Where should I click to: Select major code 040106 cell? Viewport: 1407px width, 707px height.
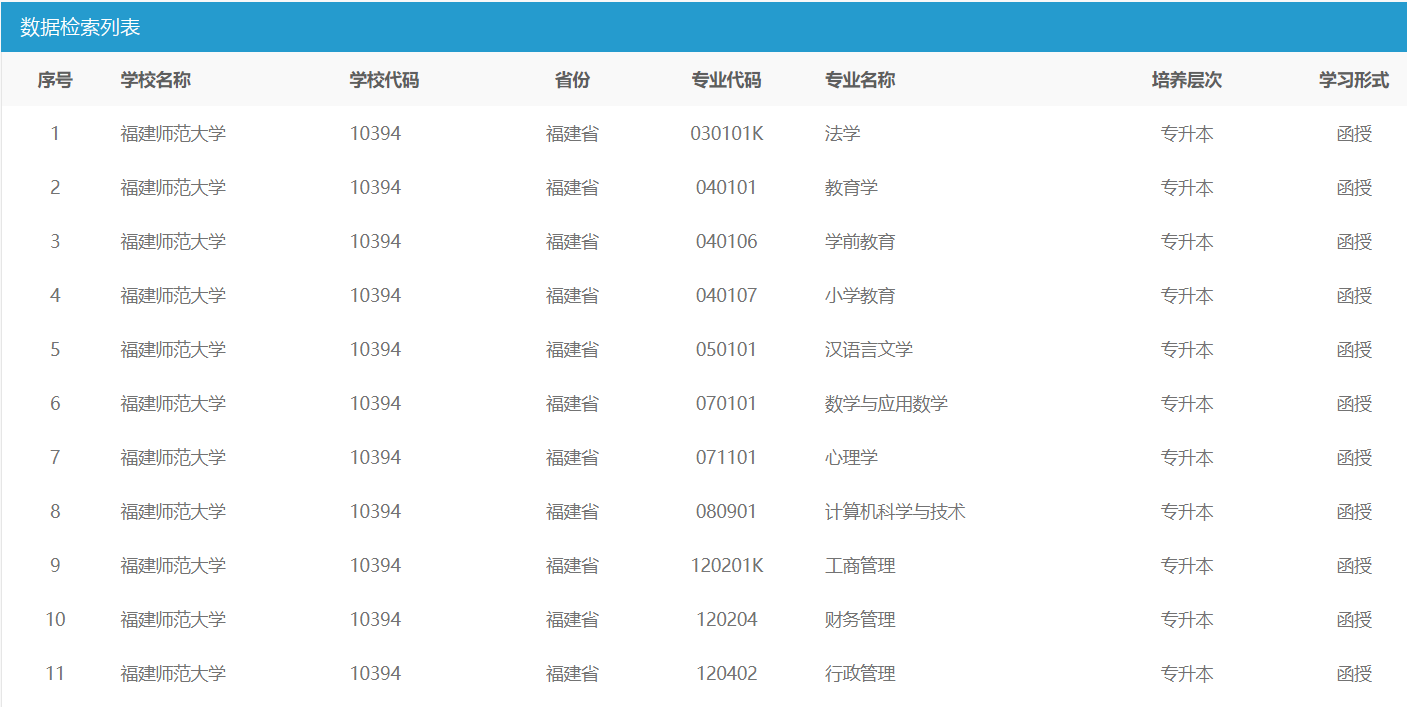pyautogui.click(x=727, y=242)
